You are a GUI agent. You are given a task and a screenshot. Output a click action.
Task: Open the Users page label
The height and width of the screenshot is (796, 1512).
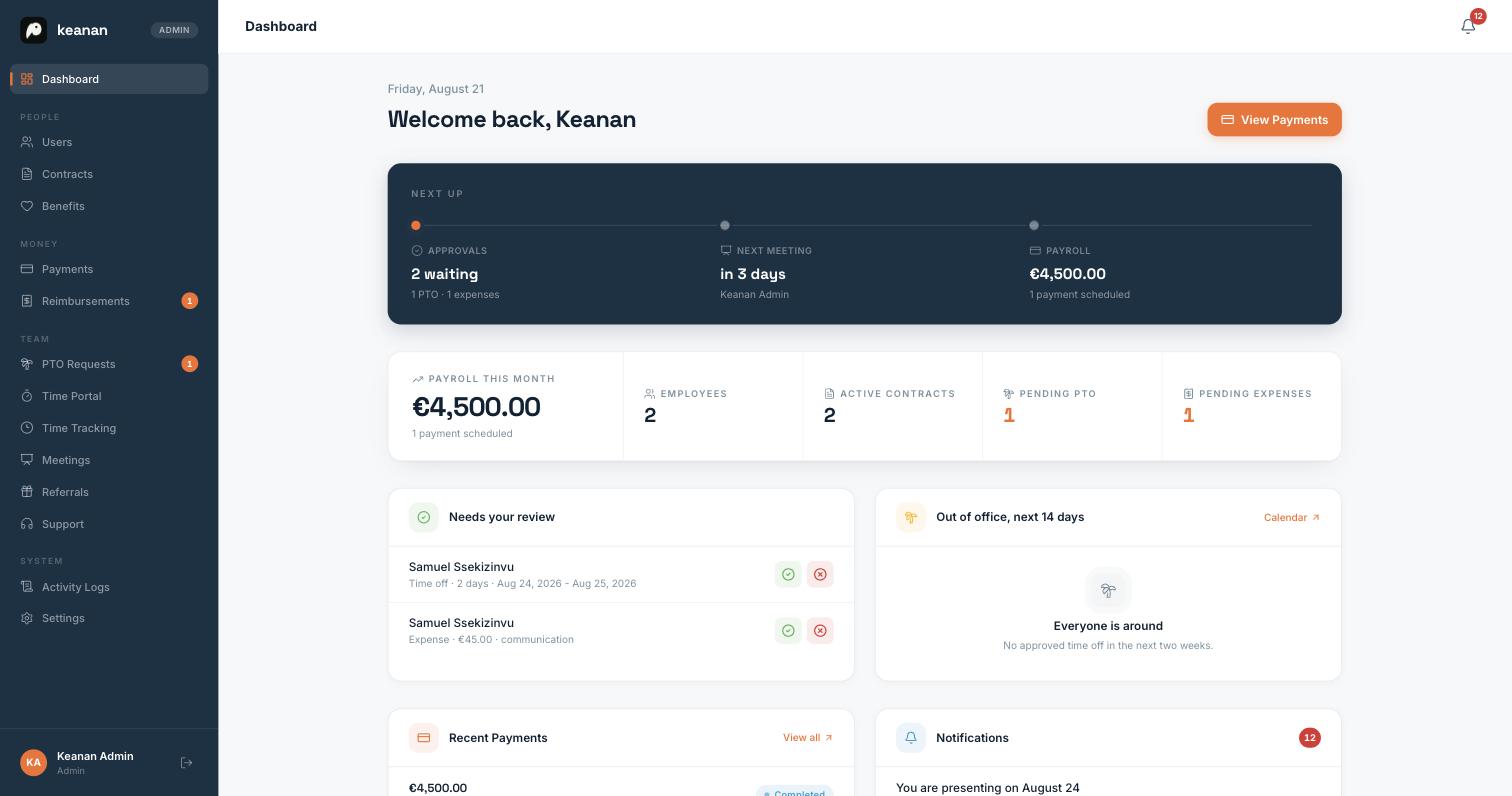pos(57,142)
